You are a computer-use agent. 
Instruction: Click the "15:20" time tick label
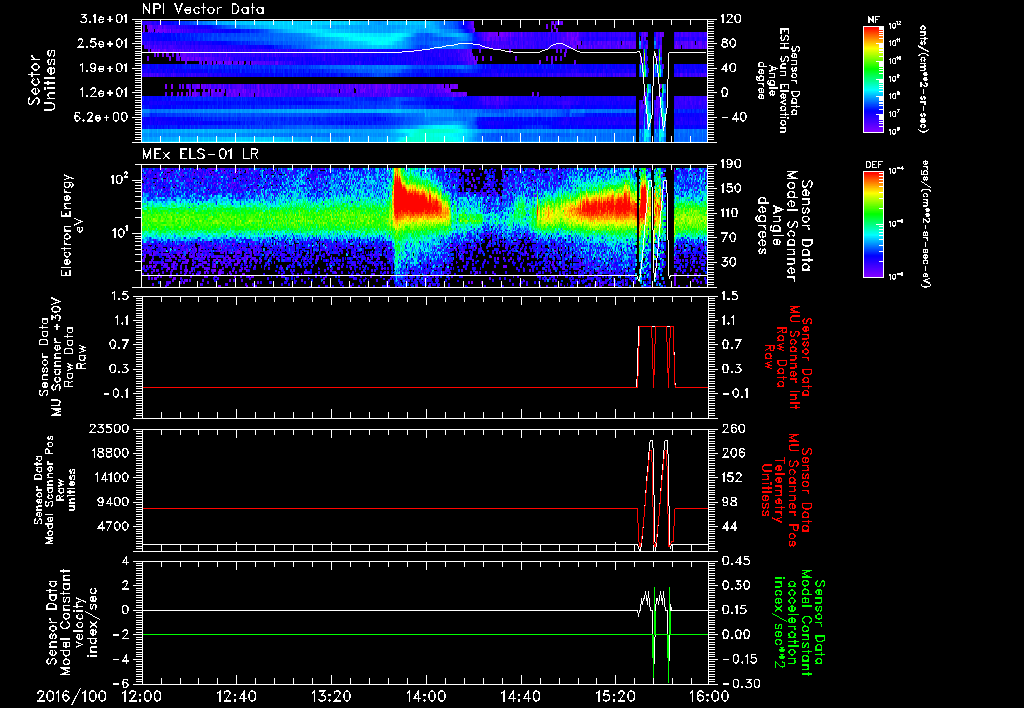point(615,696)
